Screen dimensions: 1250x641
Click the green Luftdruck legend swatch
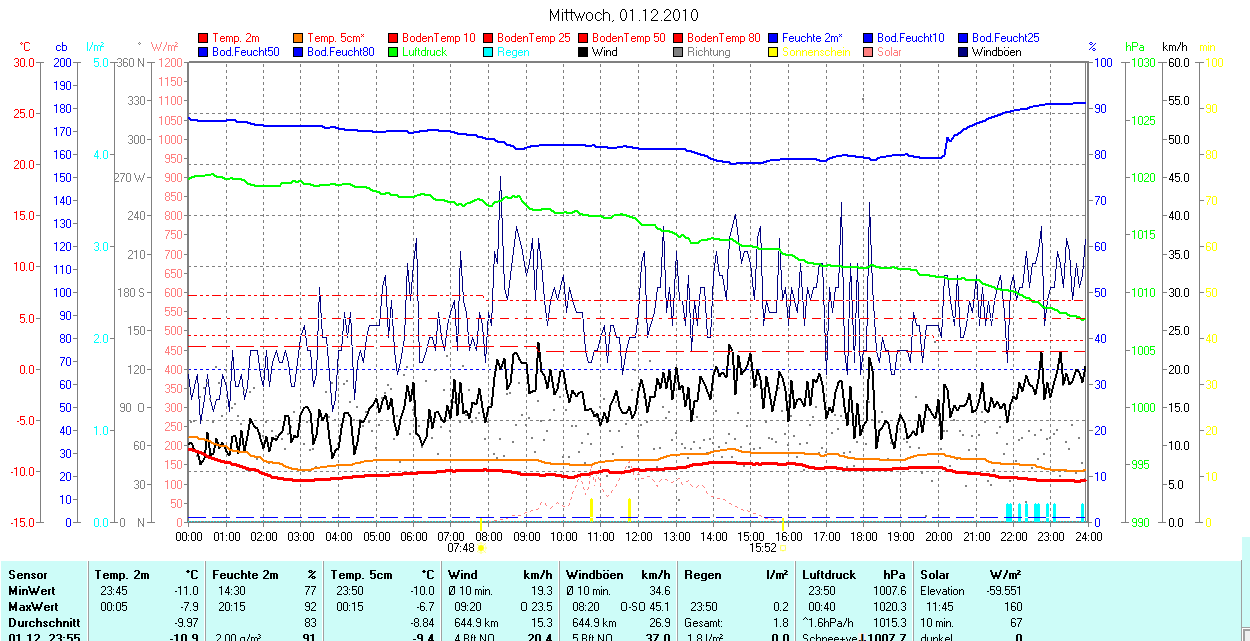(393, 52)
